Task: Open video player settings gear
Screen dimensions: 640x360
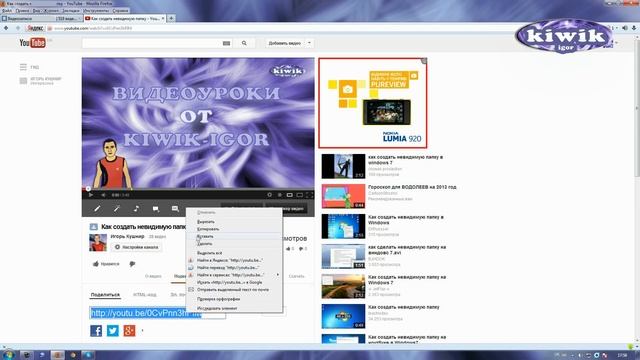Action: (x=269, y=195)
